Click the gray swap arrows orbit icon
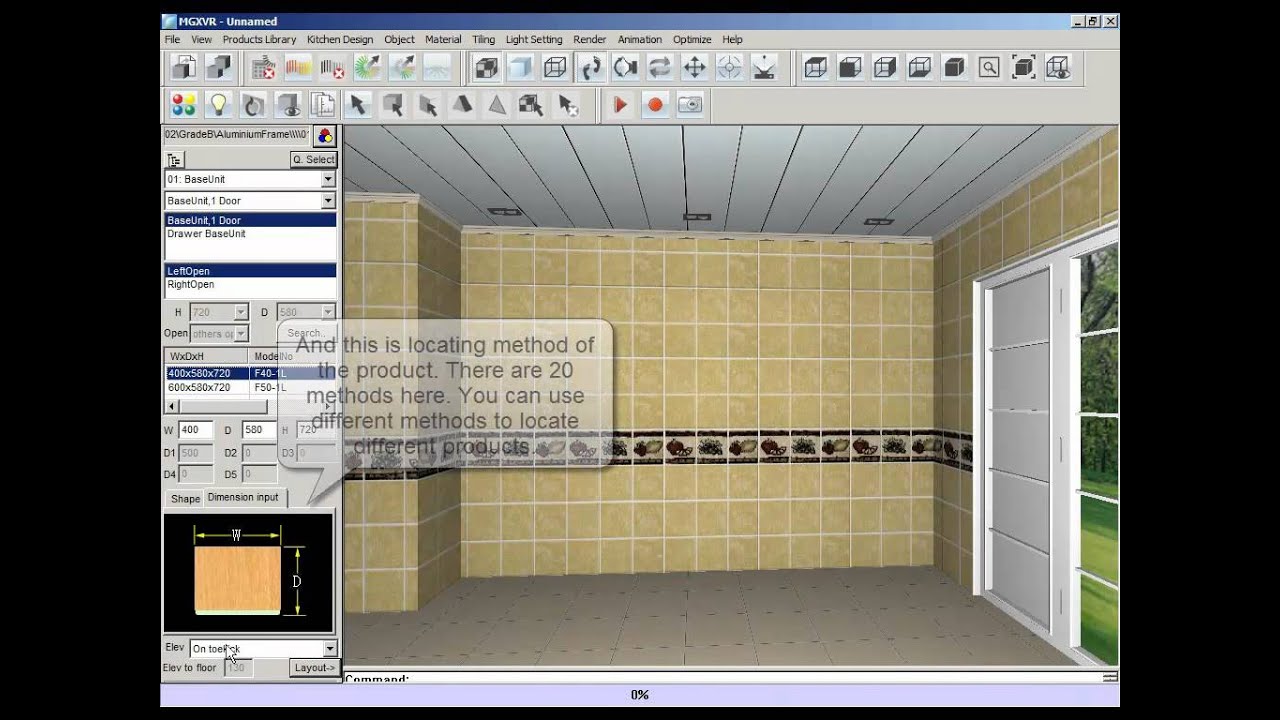The height and width of the screenshot is (720, 1280). 659,68
